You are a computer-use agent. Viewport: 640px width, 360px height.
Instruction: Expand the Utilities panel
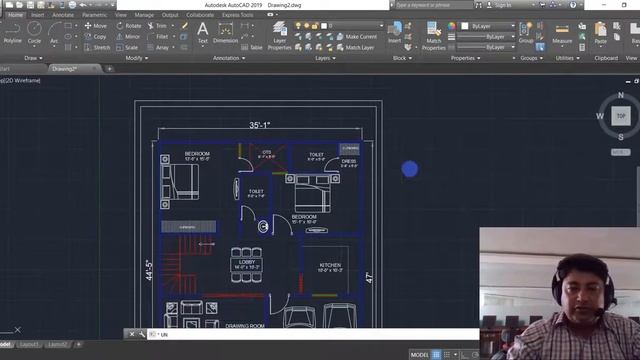click(567, 58)
